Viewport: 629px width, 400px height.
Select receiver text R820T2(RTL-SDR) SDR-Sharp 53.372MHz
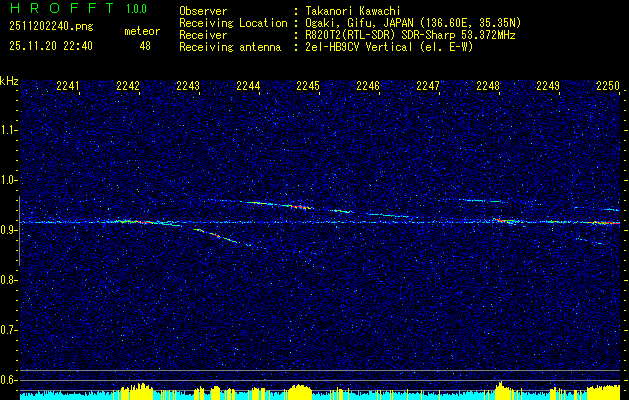pos(410,35)
